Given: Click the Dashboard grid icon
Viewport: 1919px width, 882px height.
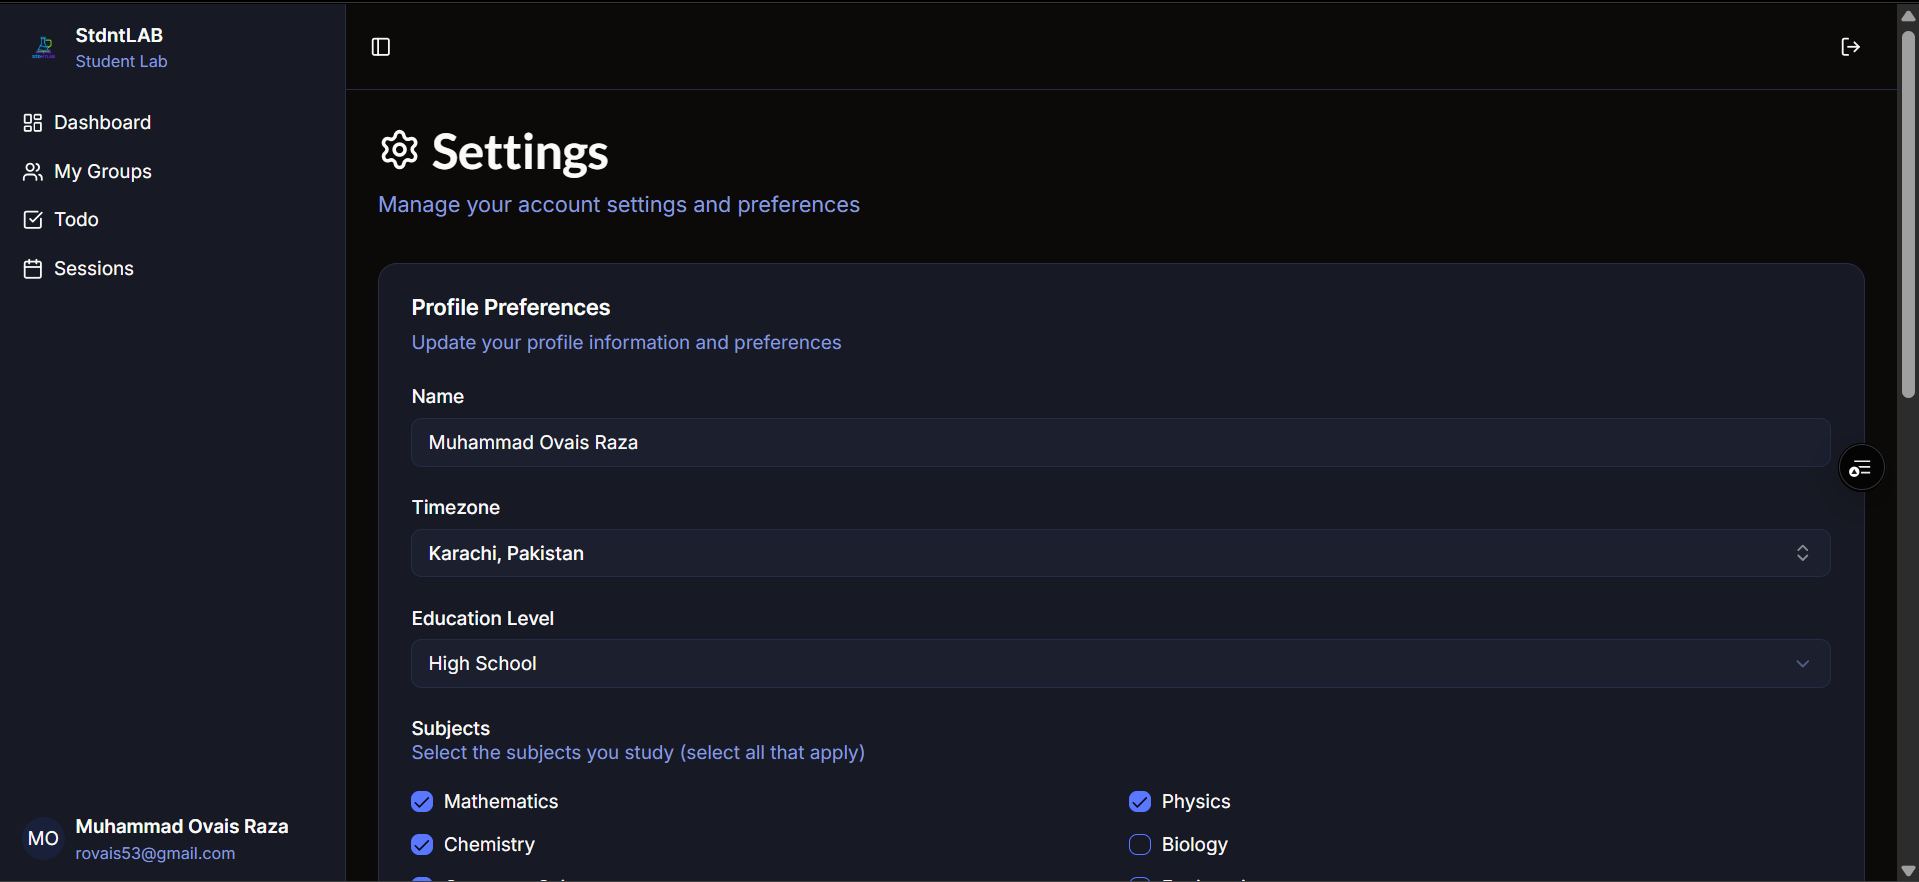Looking at the screenshot, I should coord(33,123).
